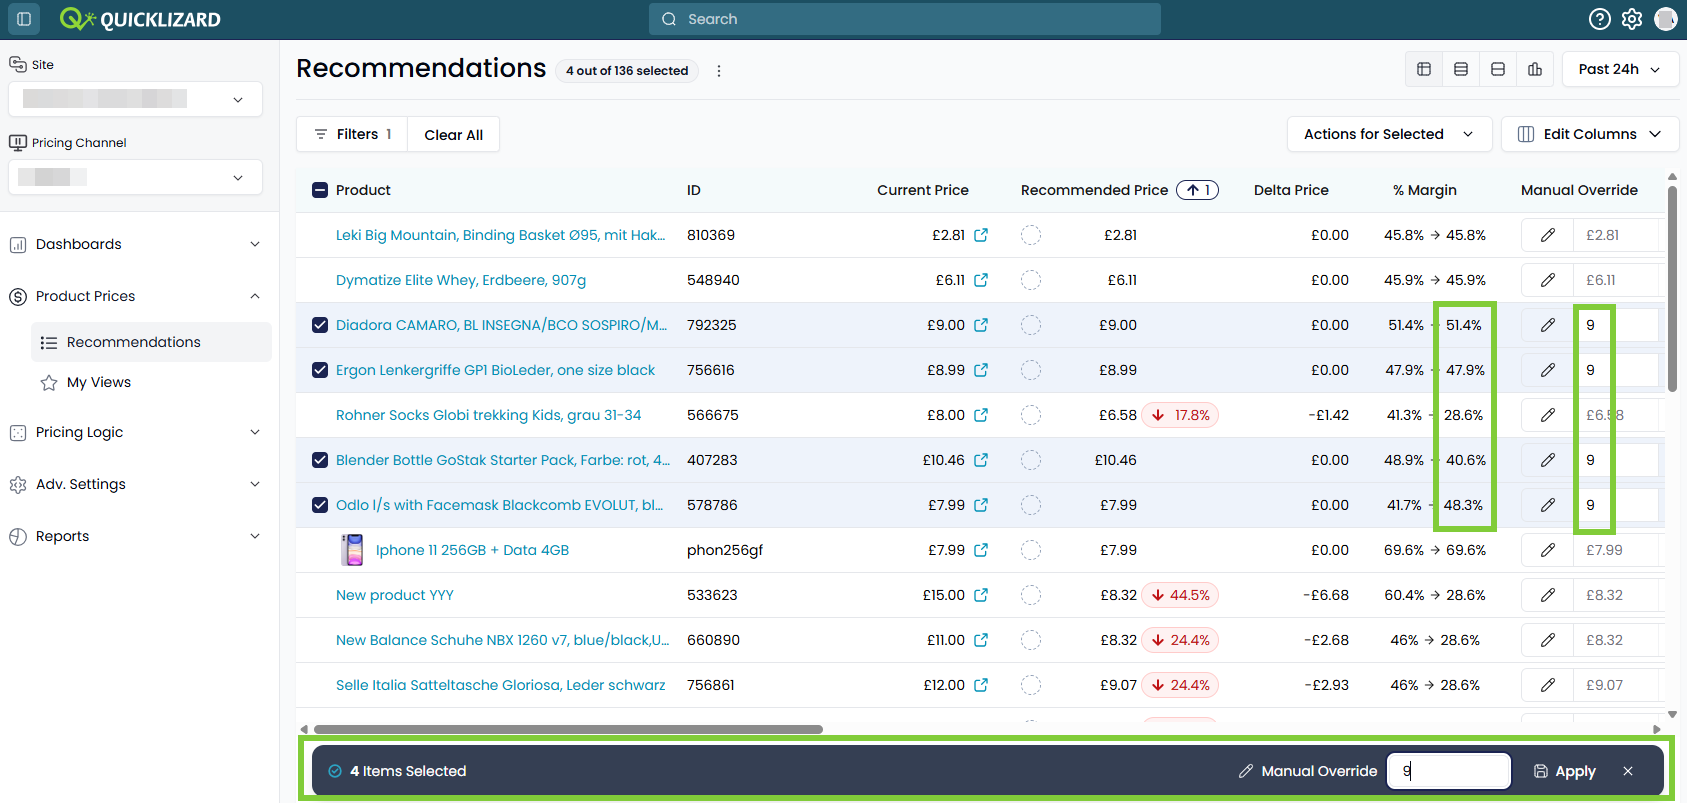Uncheck Diadora CAMARO row checkbox
The height and width of the screenshot is (803, 1687).
320,325
